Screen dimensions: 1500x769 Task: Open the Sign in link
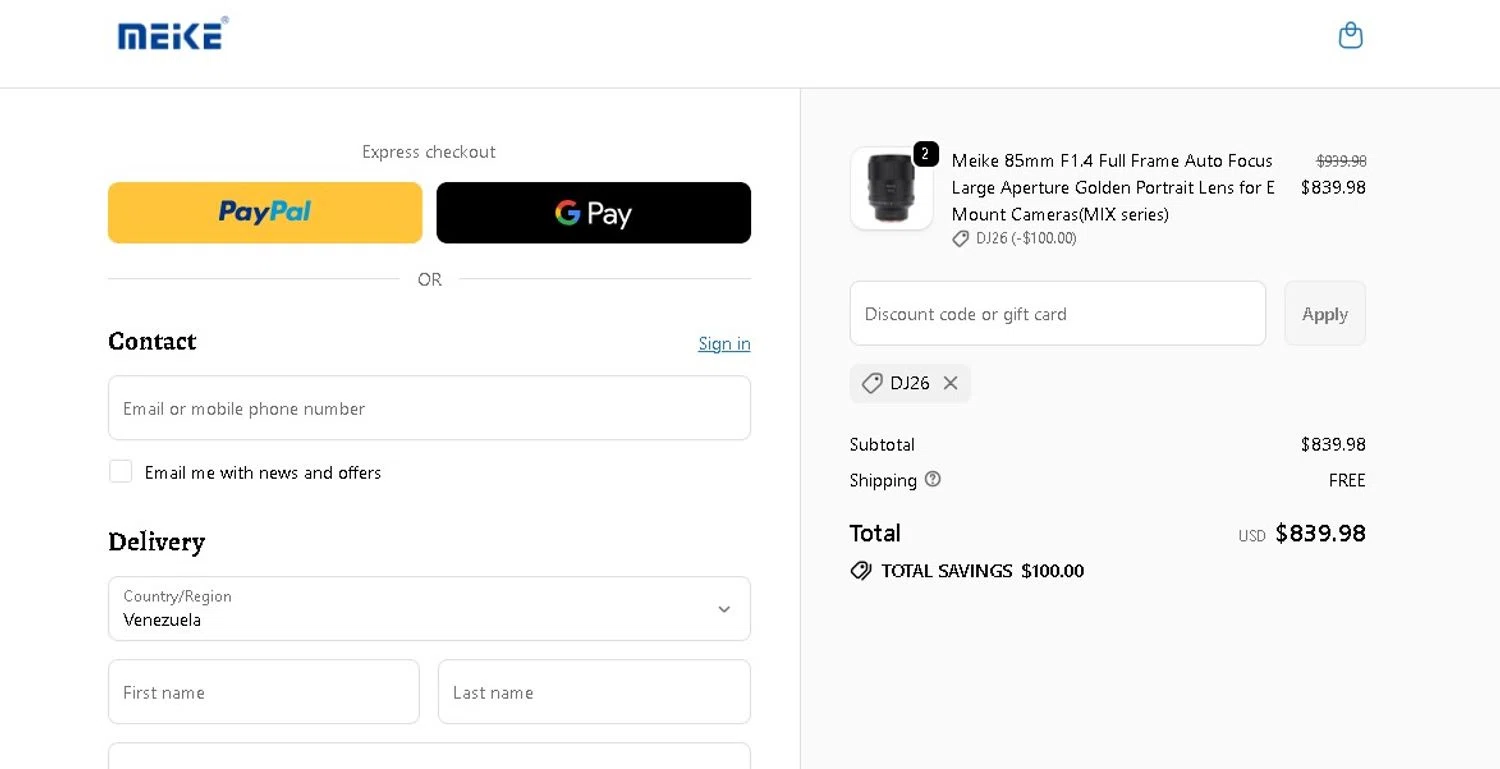point(724,343)
